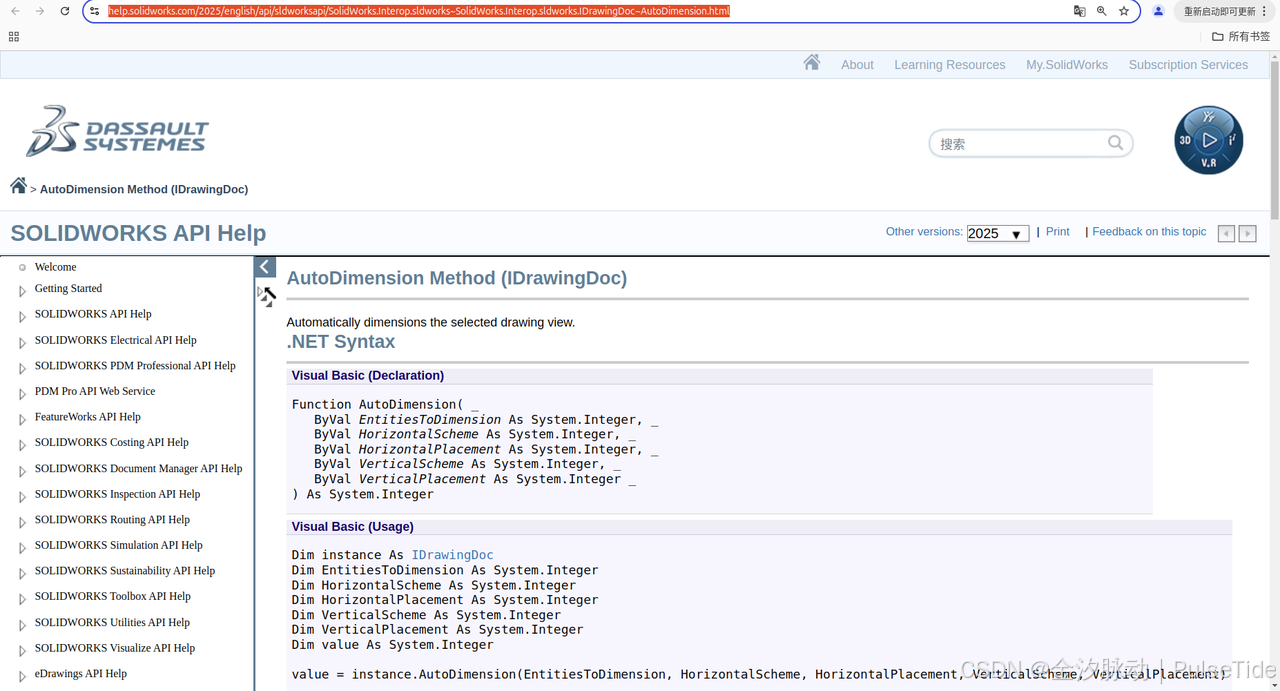1280x691 pixels.
Task: Click the 3DEXPERIENCE compass icon
Action: click(x=1208, y=140)
